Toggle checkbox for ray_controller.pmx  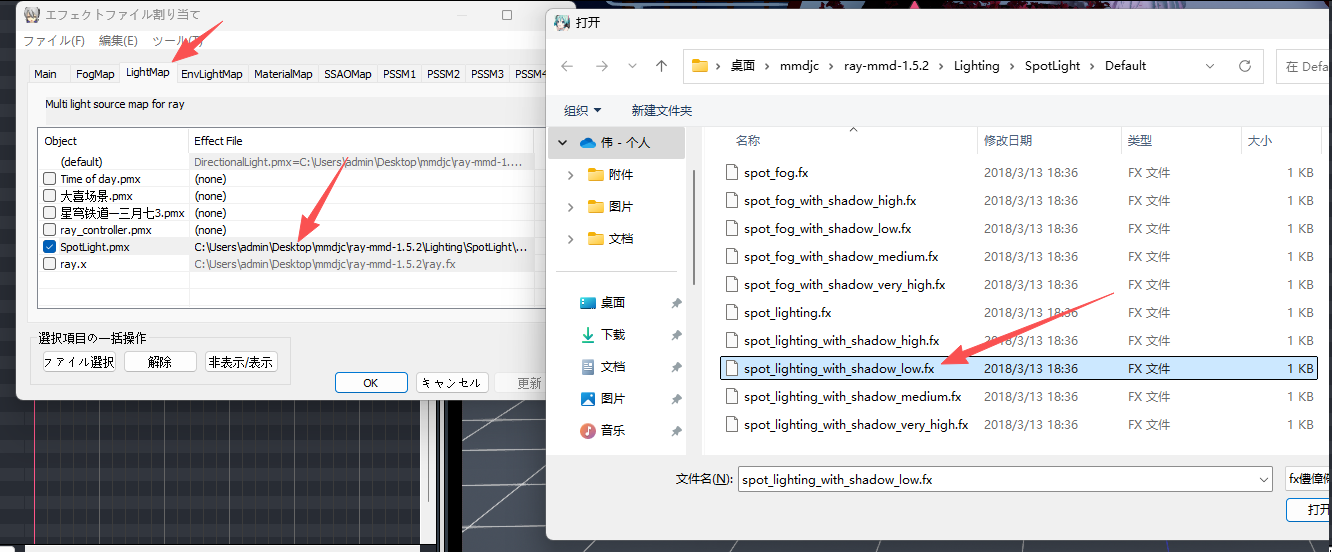pos(50,230)
